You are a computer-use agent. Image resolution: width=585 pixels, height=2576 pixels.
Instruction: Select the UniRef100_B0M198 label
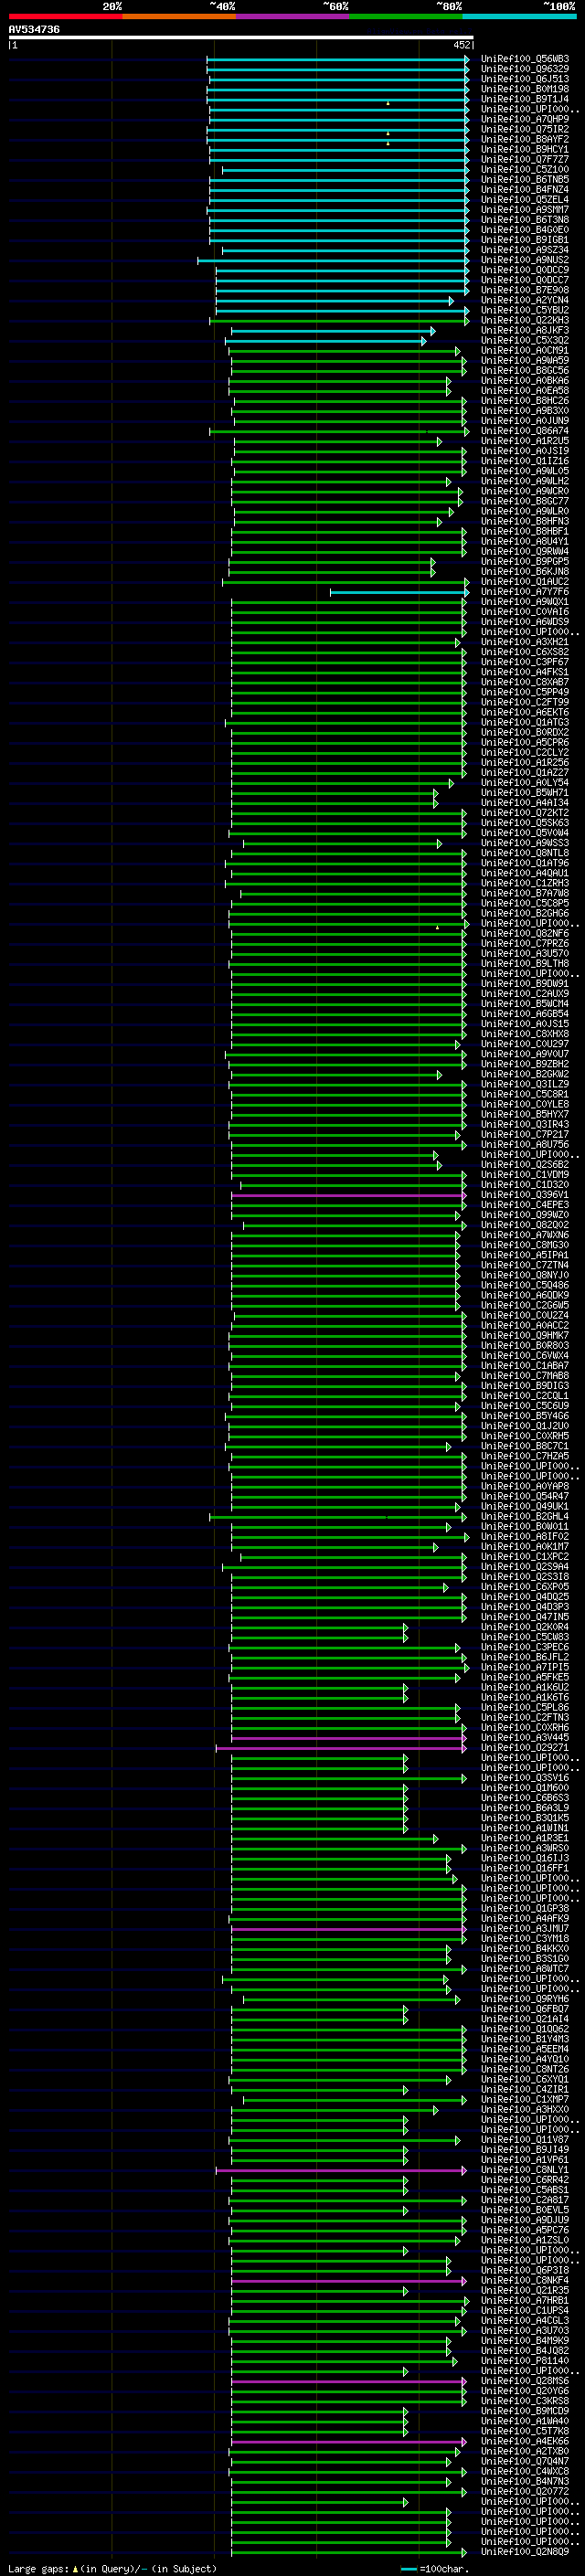pos(525,90)
